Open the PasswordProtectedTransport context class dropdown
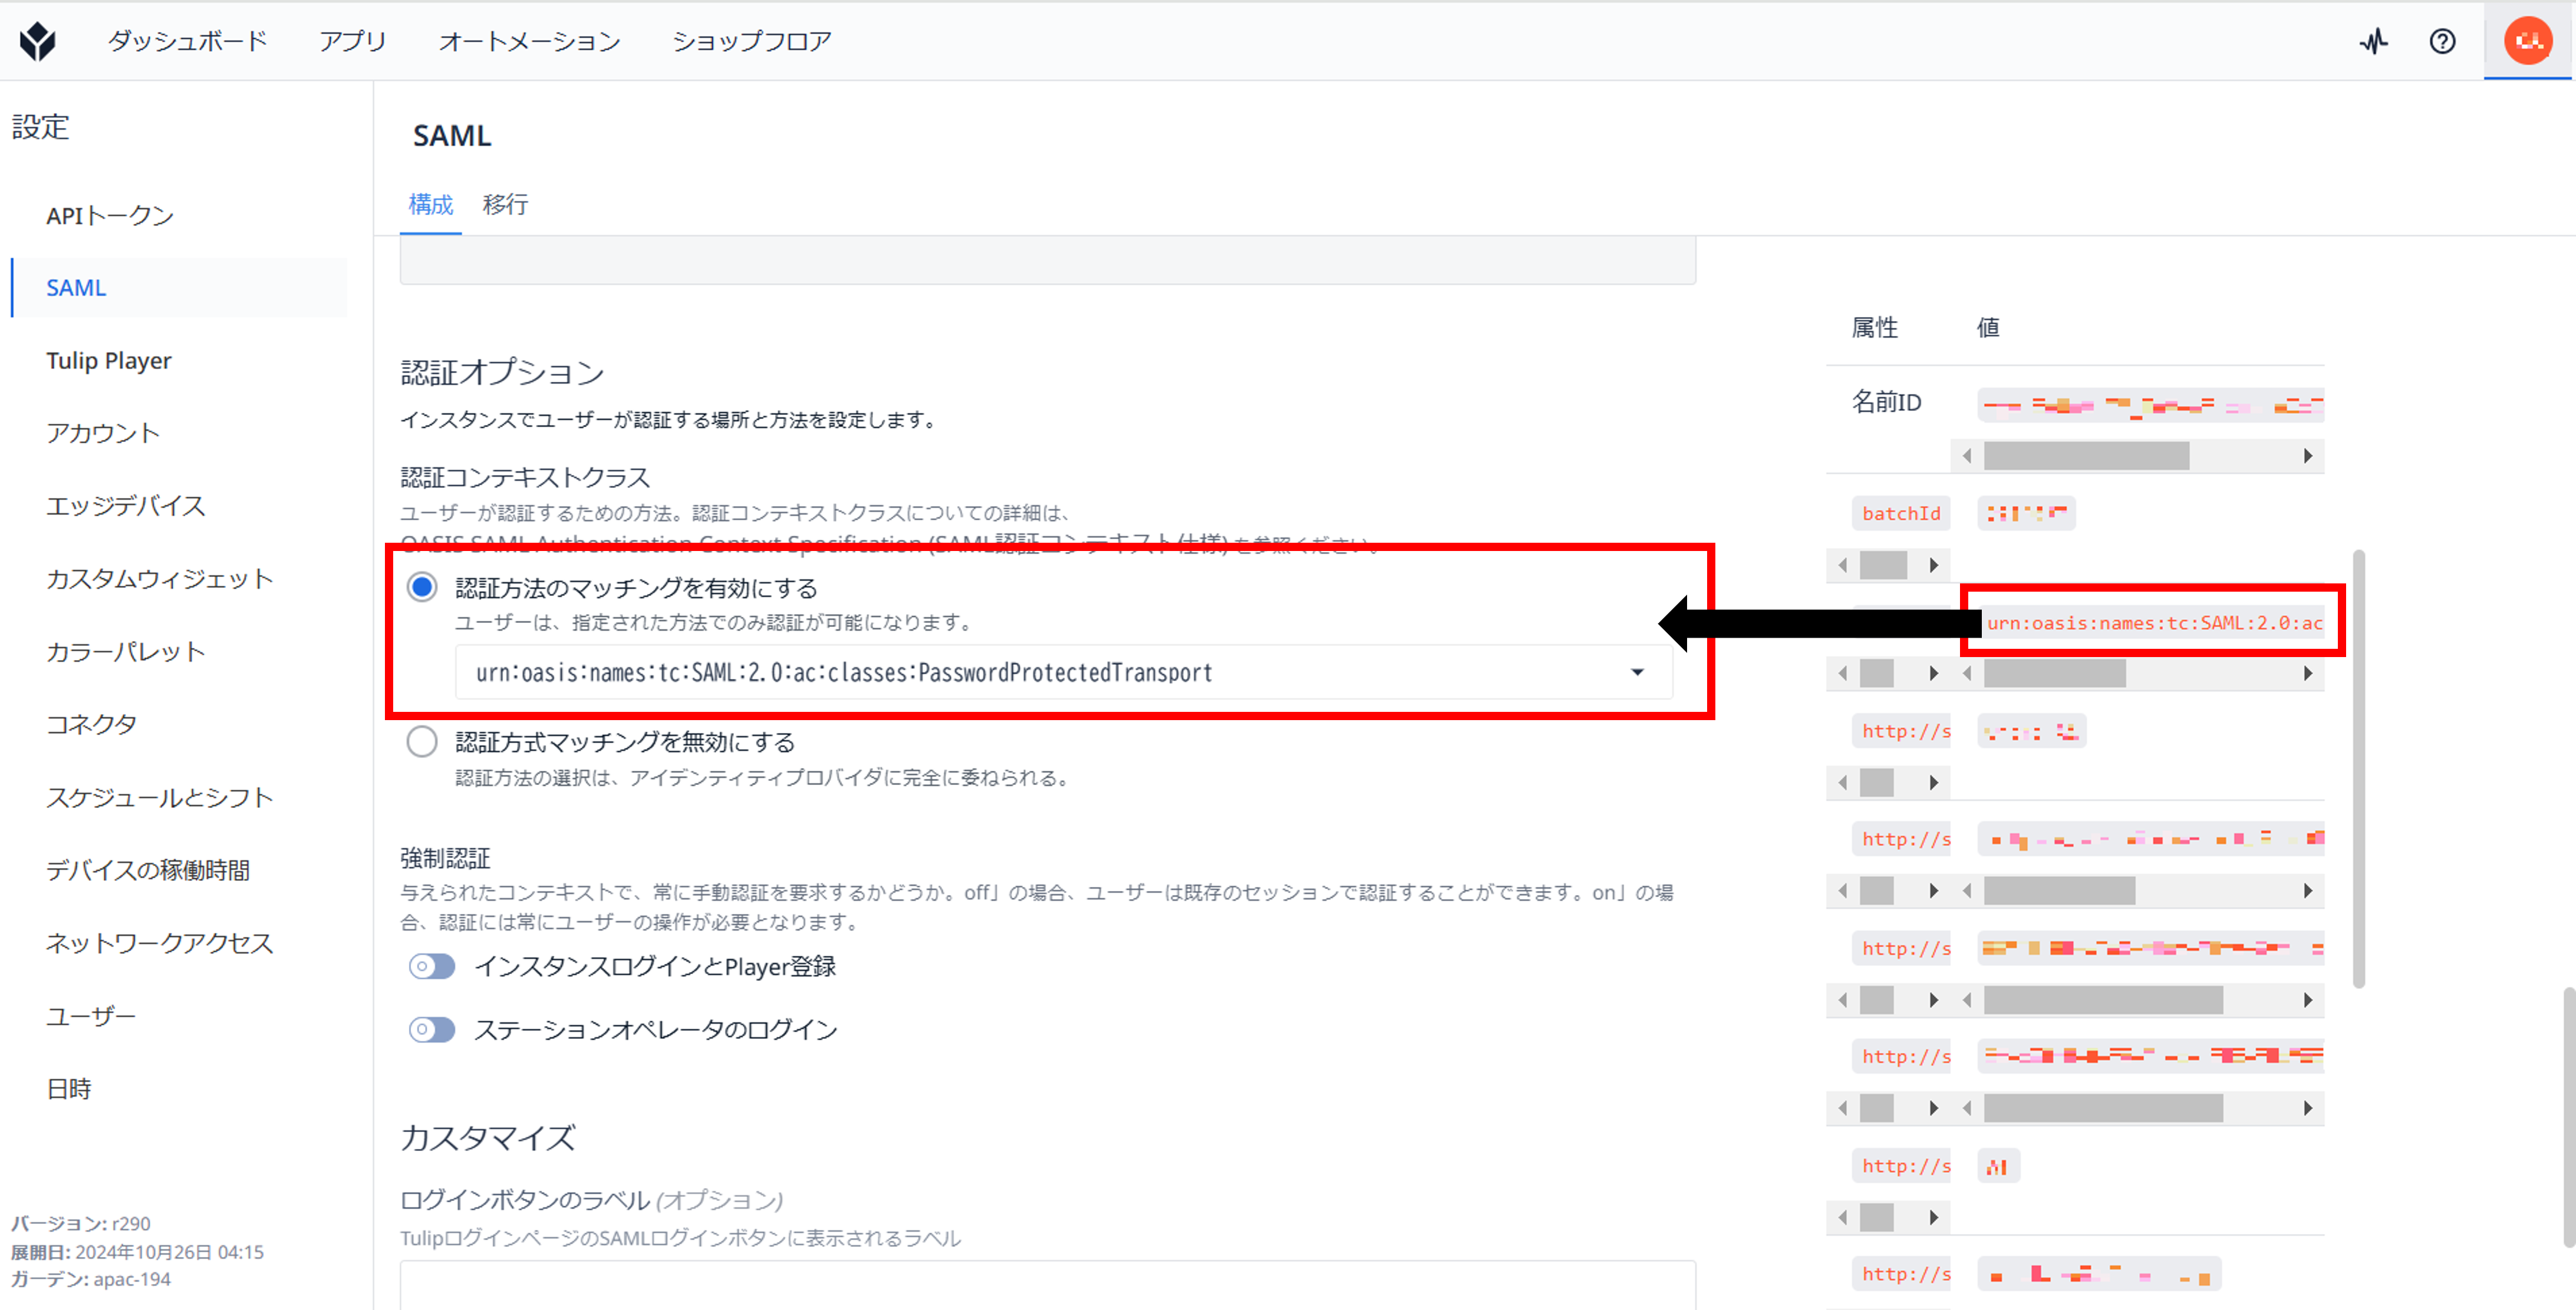This screenshot has height=1310, width=2576. pyautogui.click(x=1063, y=672)
